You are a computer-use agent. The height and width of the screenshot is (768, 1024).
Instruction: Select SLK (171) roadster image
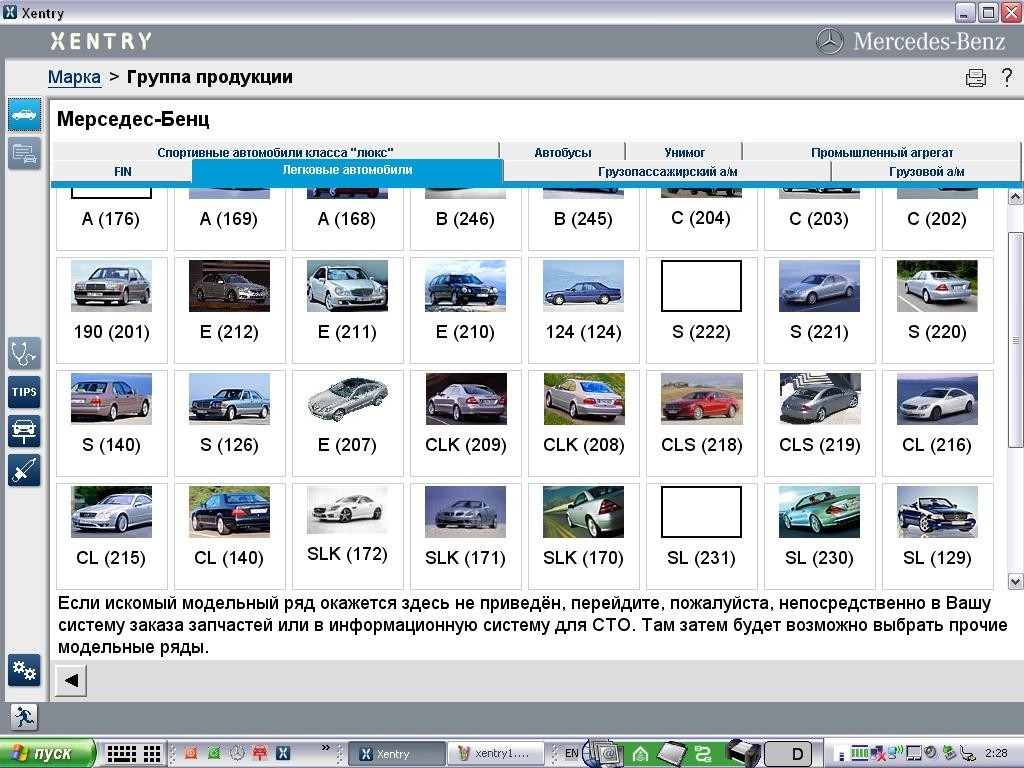pos(466,512)
